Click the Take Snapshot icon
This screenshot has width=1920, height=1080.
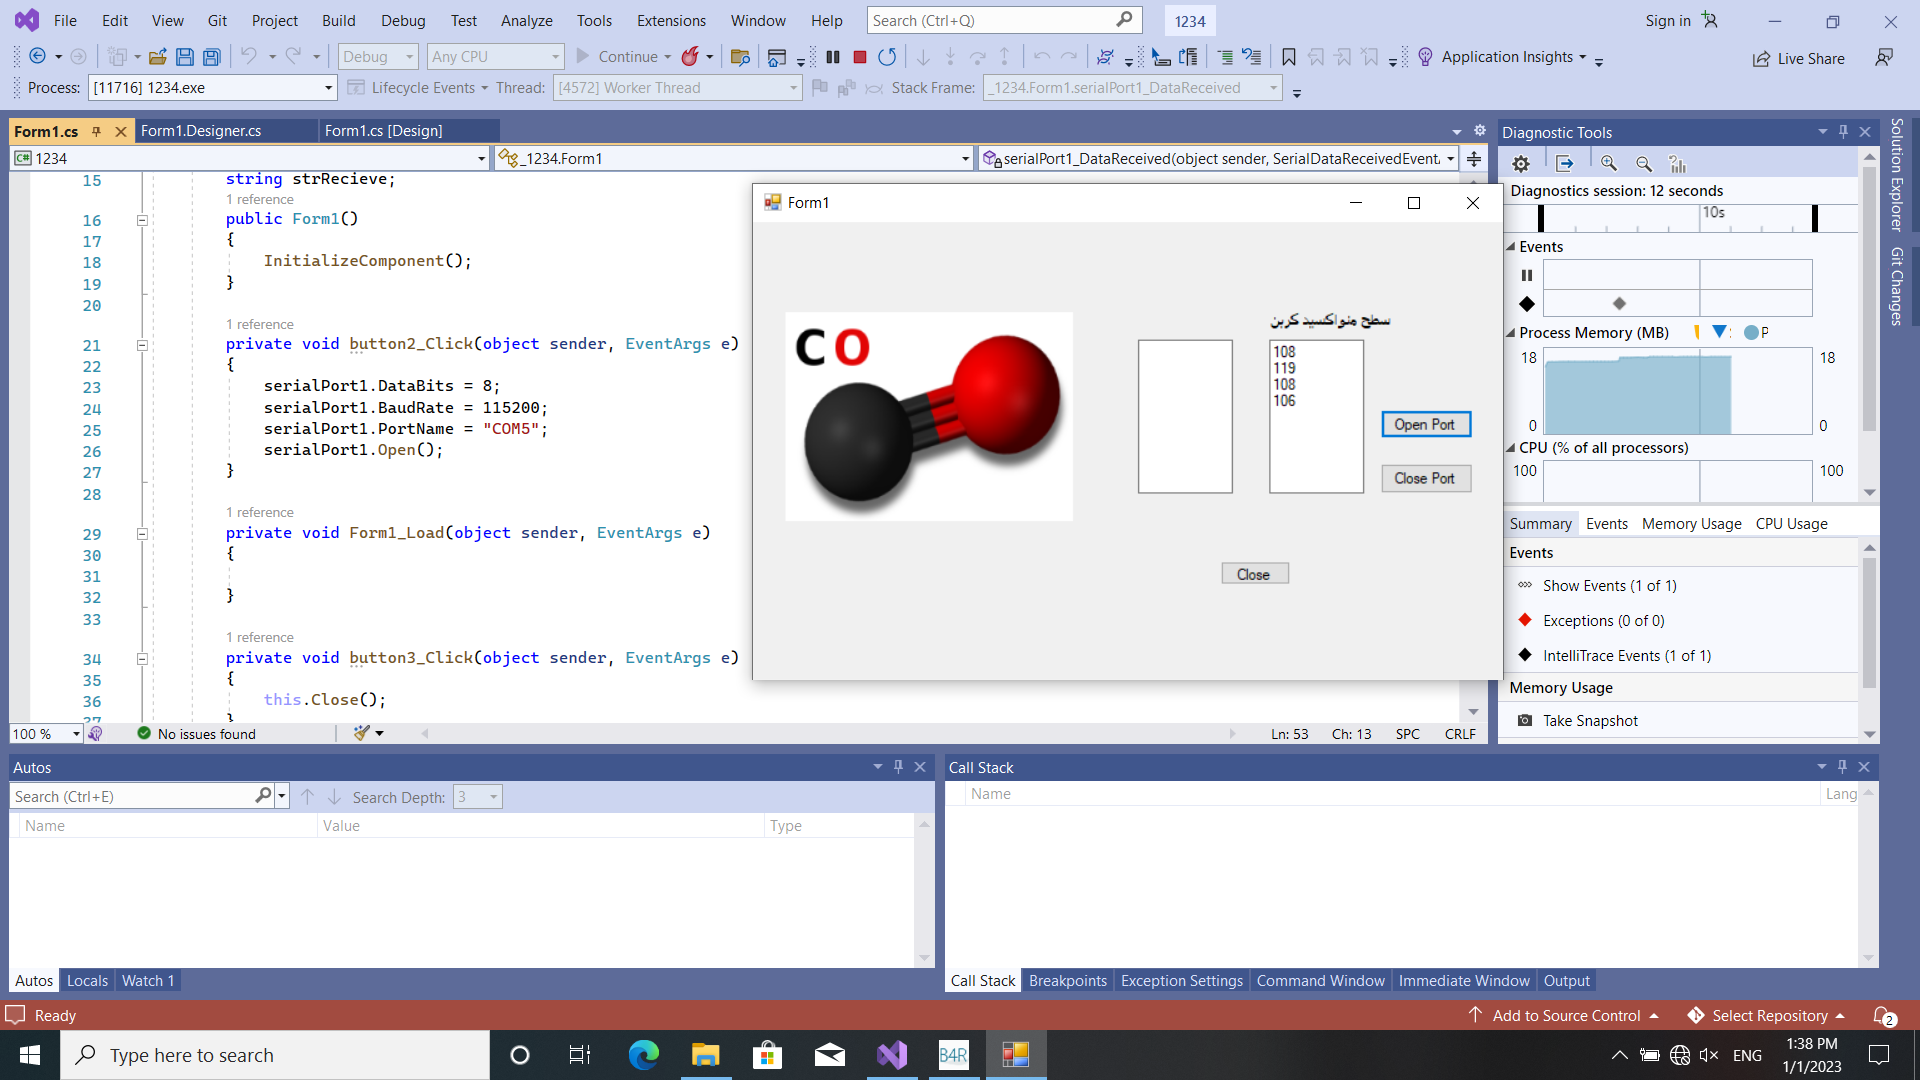tap(1524, 720)
